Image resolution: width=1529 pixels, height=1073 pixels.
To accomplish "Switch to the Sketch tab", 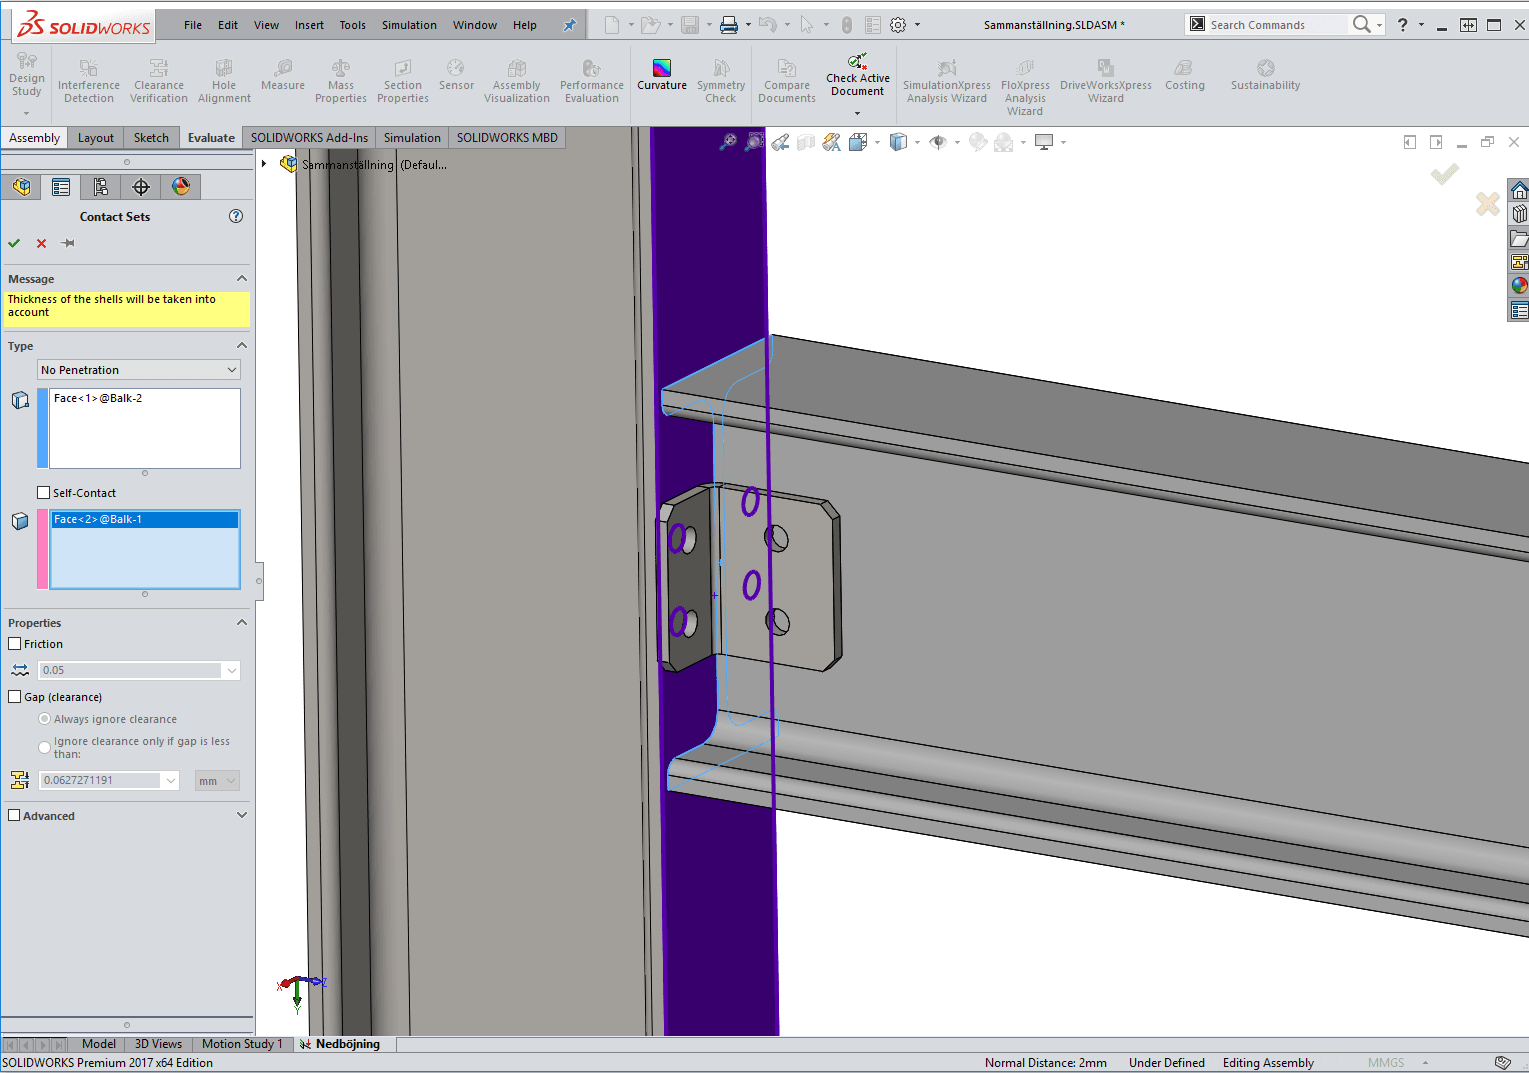I will pos(151,138).
